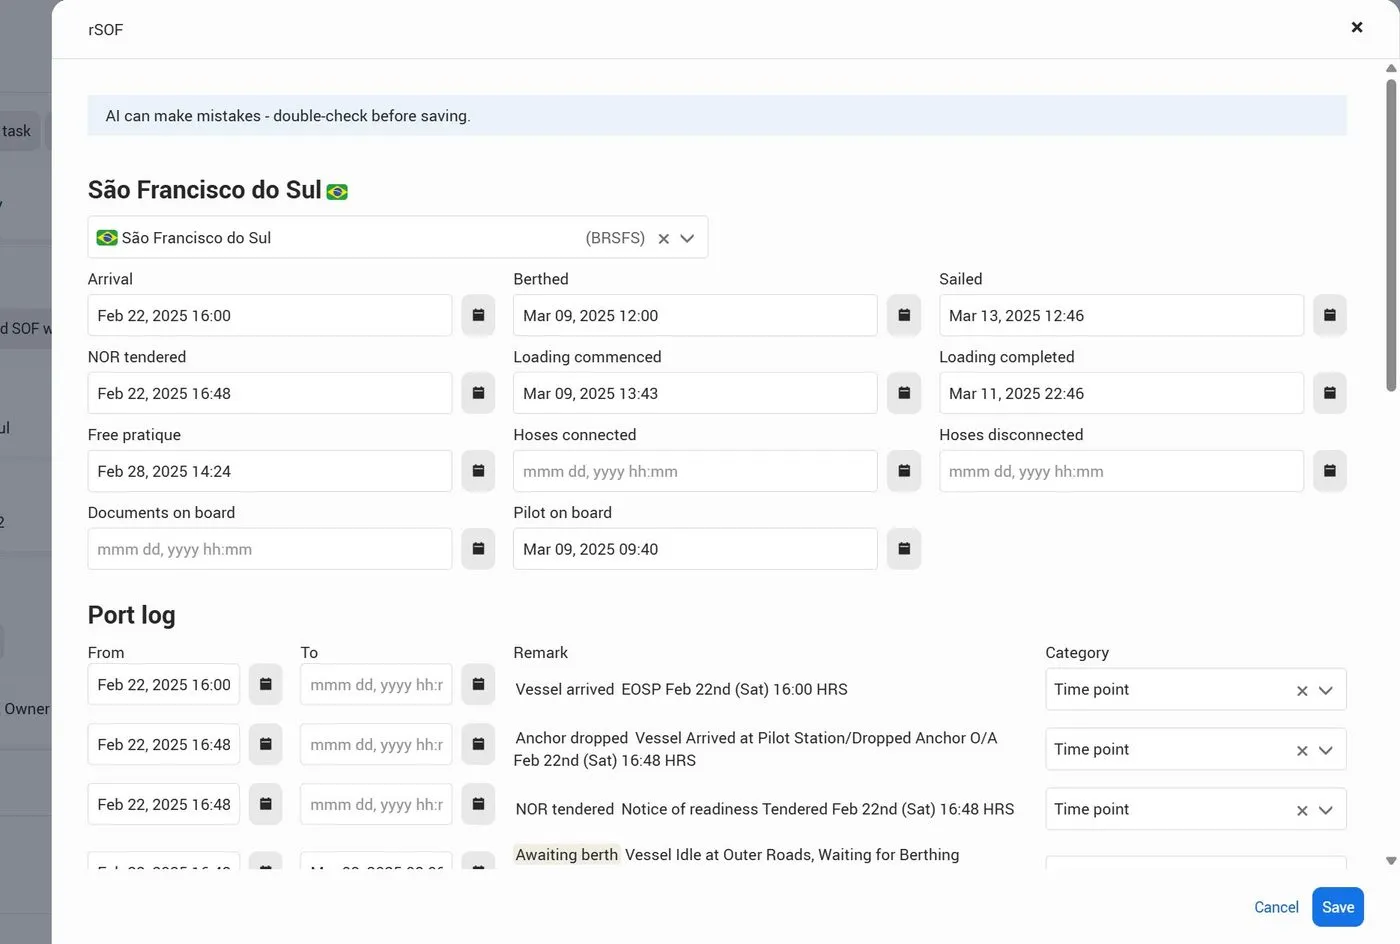Expand the port selection dropdown

tap(687, 239)
